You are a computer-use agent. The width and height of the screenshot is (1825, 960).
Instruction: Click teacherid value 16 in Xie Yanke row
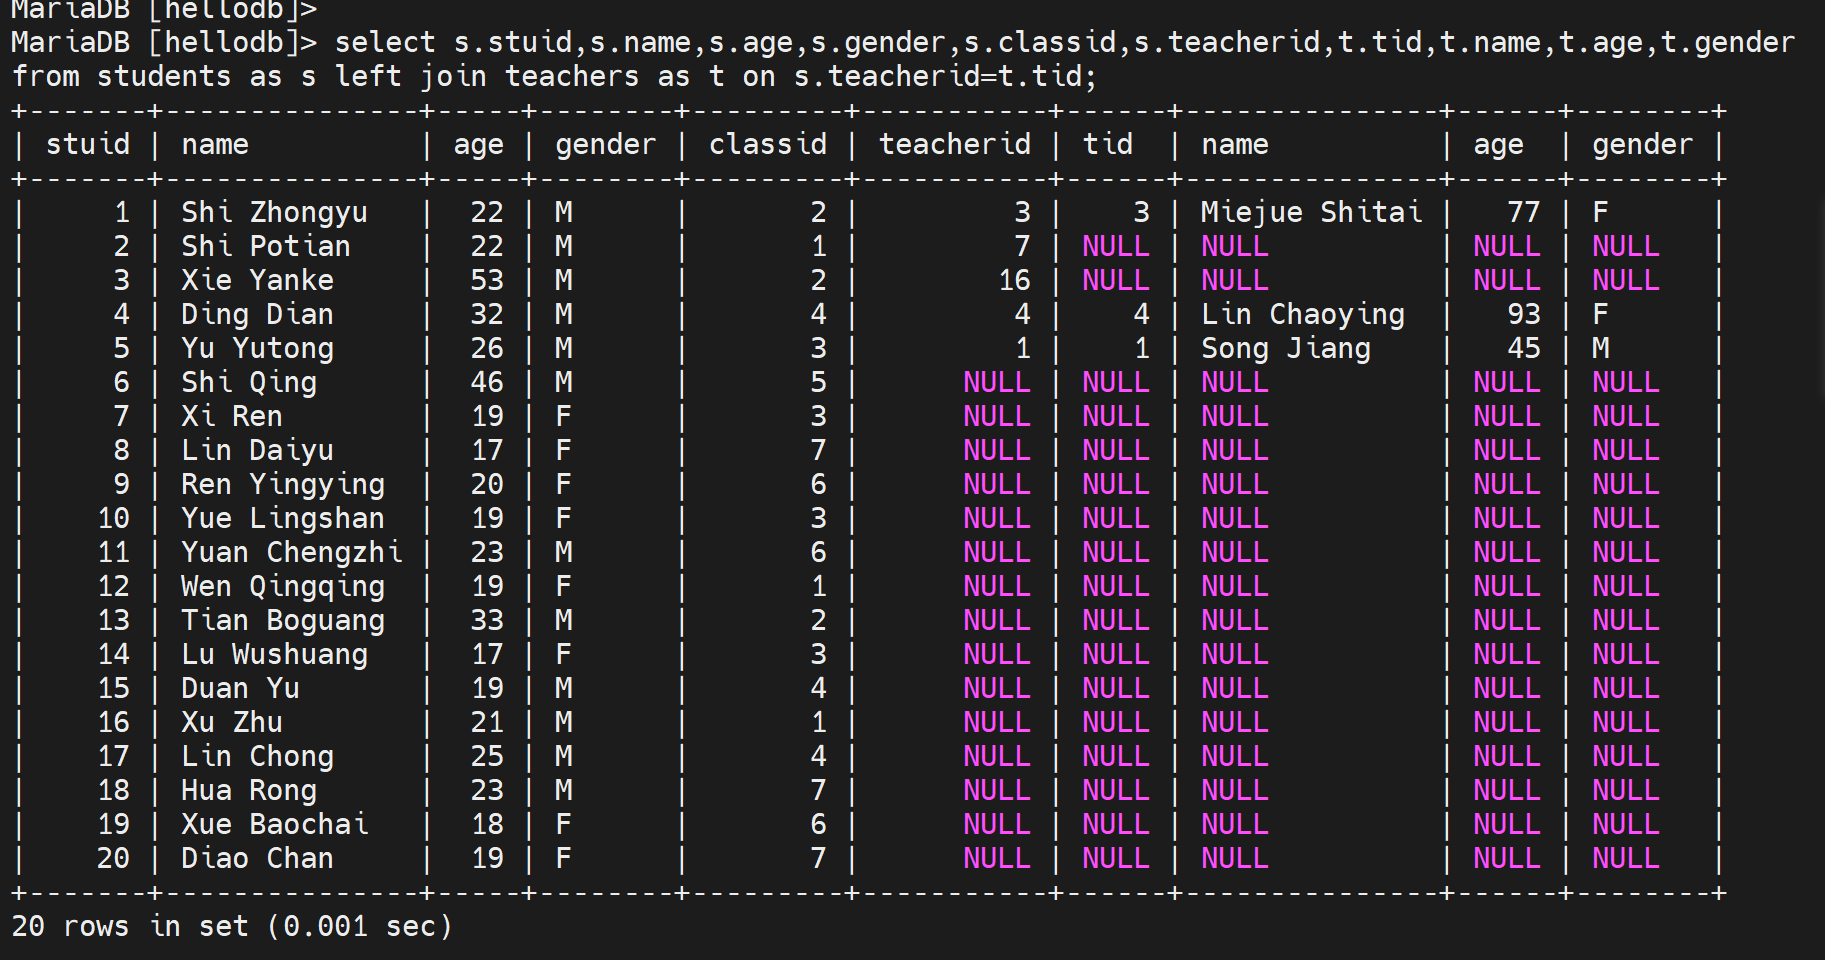click(x=1014, y=281)
